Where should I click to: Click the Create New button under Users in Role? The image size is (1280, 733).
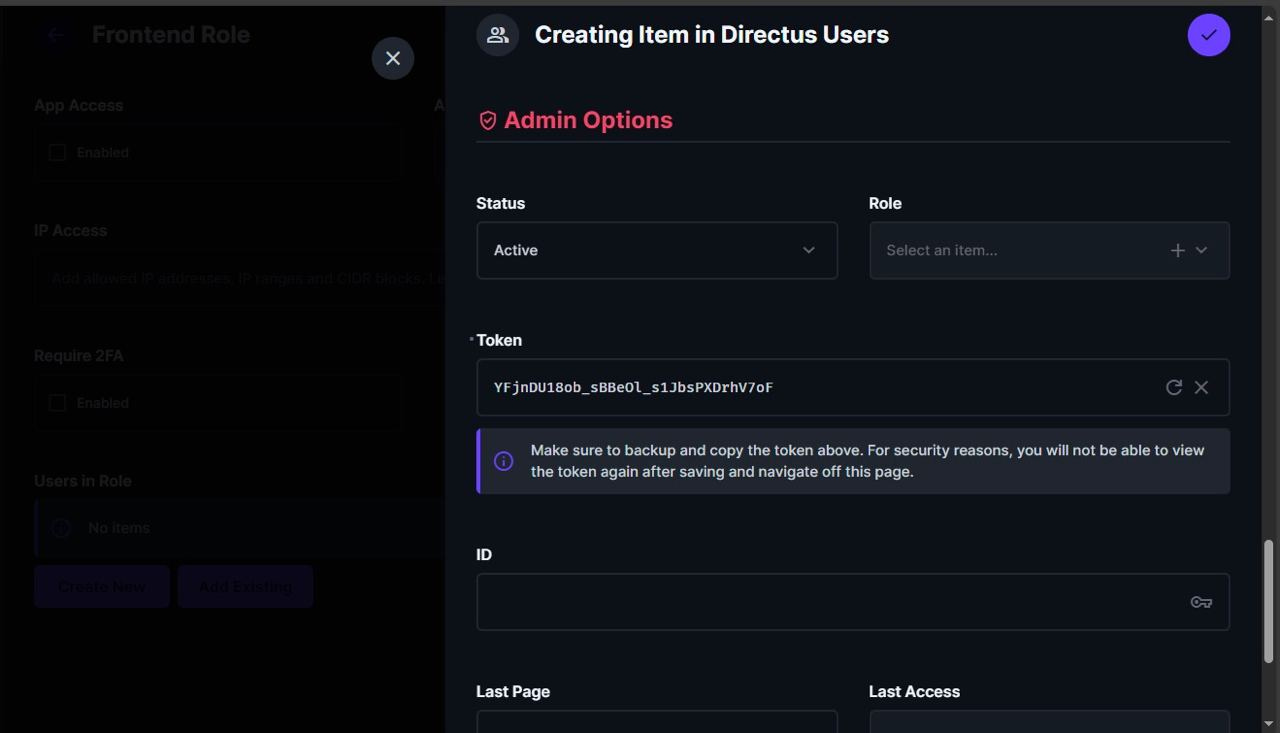coord(101,586)
